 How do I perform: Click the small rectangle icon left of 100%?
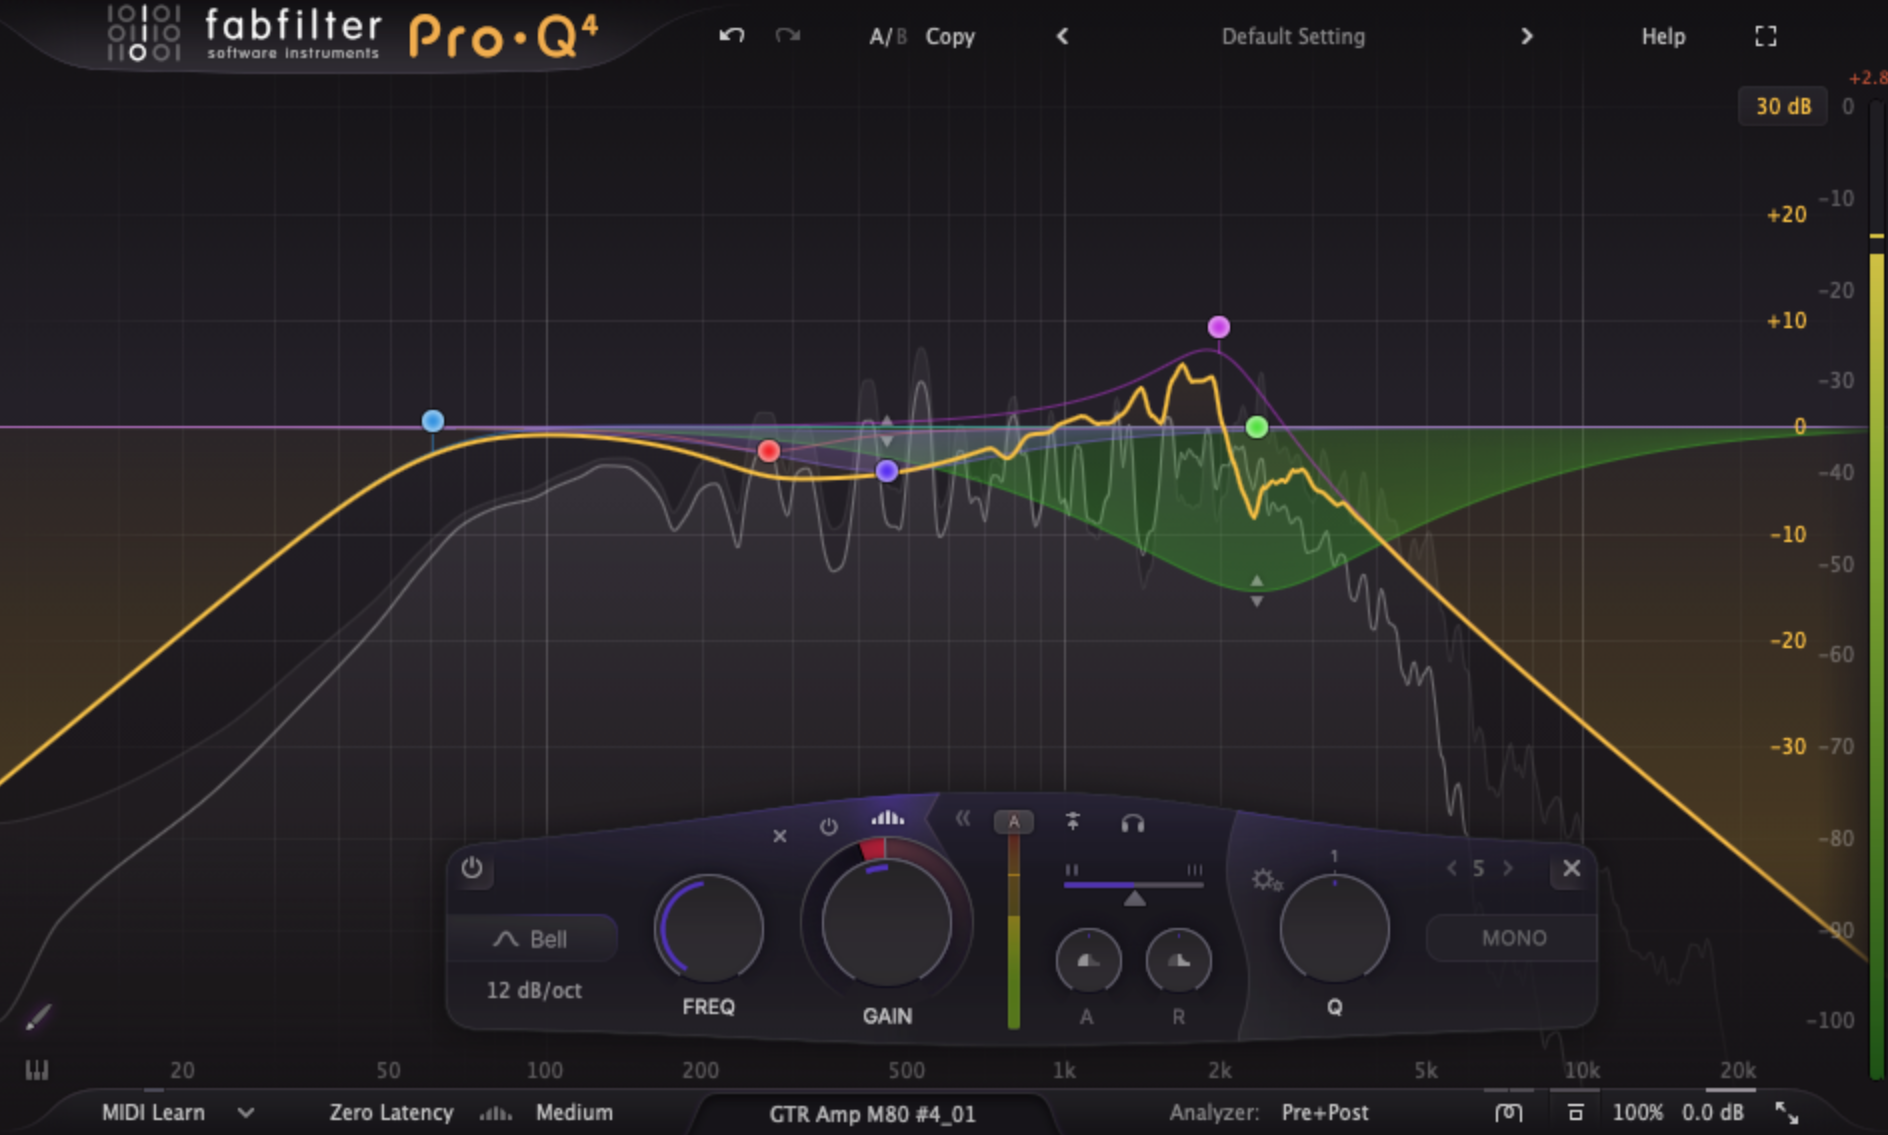1575,1112
